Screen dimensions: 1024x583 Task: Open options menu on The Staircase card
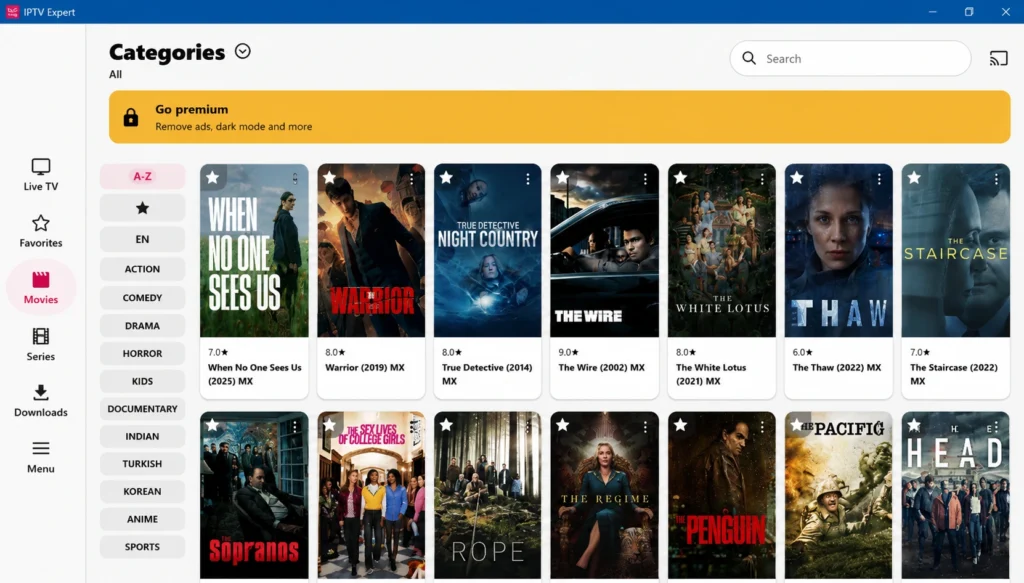click(996, 178)
